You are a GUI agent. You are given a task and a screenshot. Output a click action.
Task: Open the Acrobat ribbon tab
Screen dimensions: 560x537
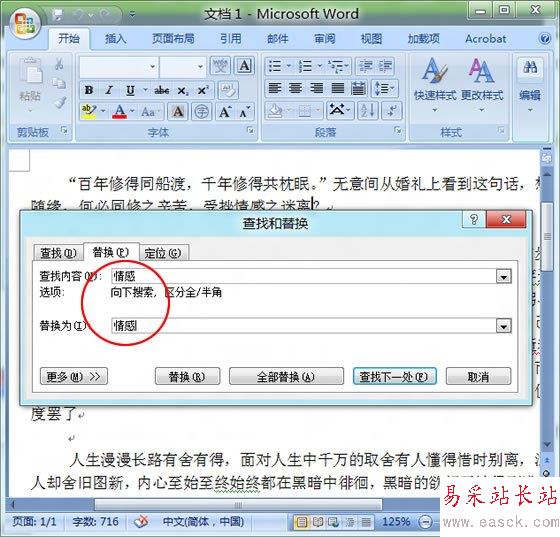(485, 38)
